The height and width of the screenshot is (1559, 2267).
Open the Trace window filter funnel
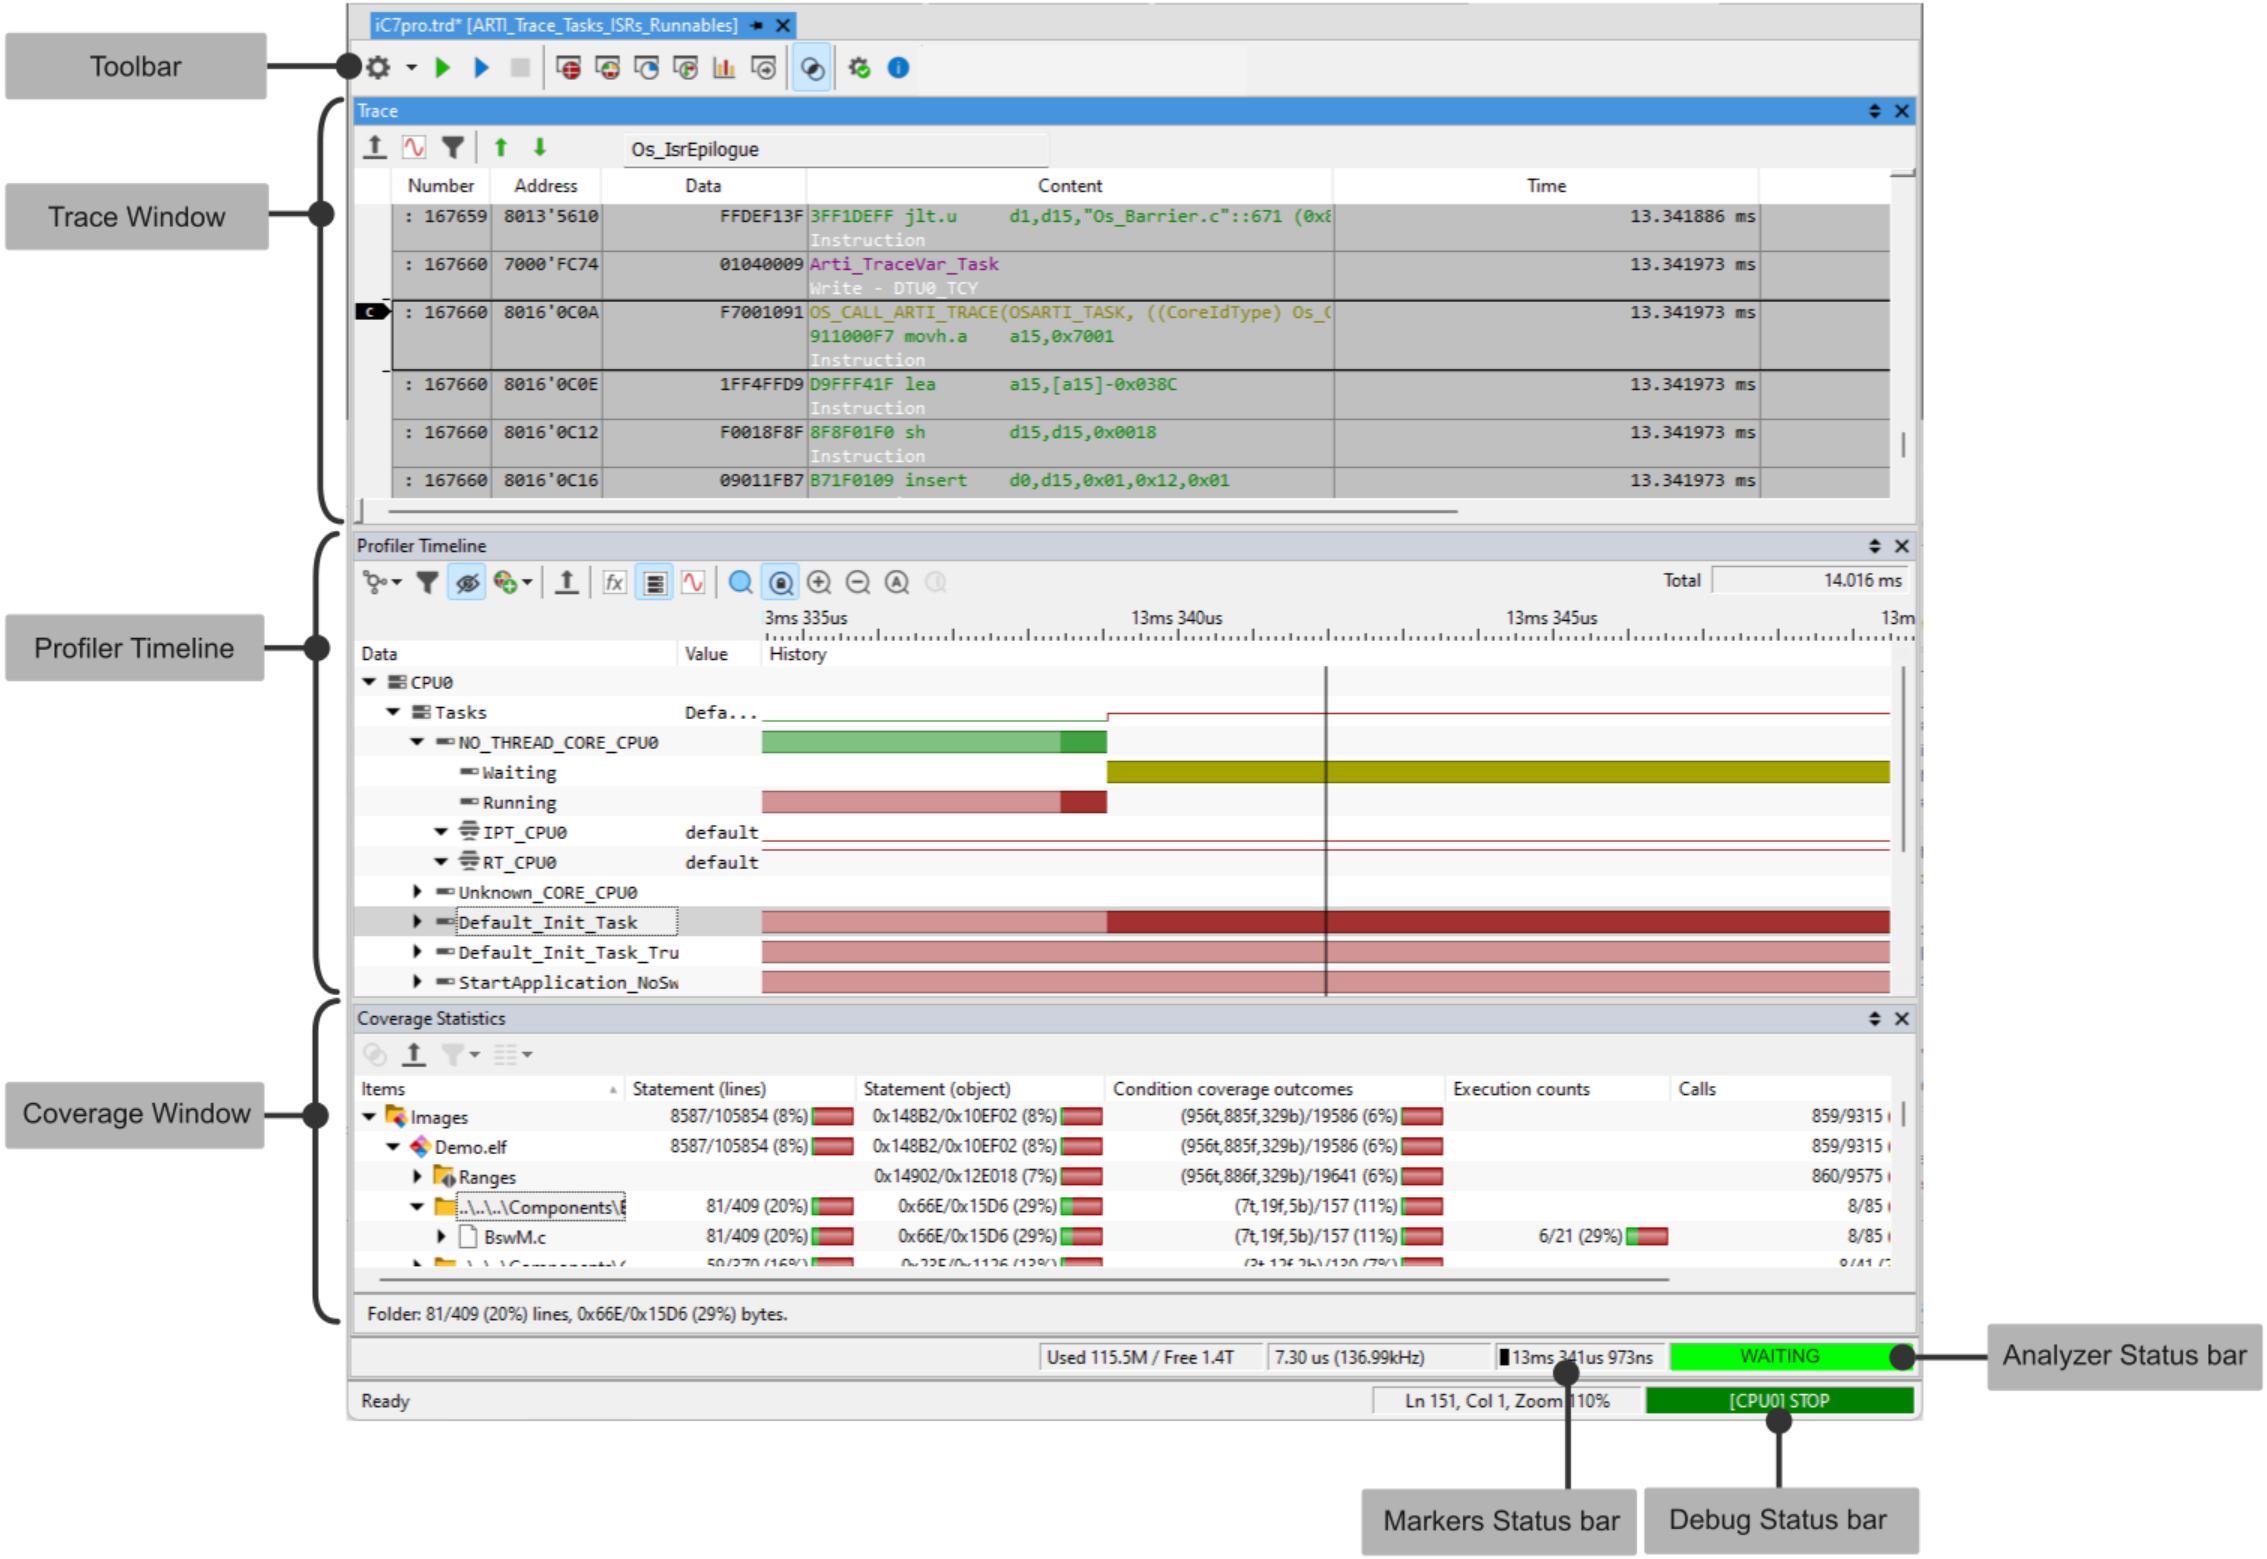(453, 148)
